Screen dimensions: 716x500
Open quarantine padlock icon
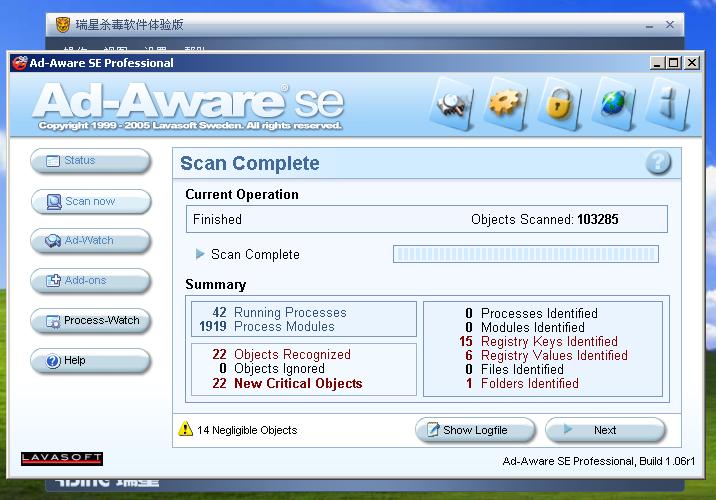[559, 104]
